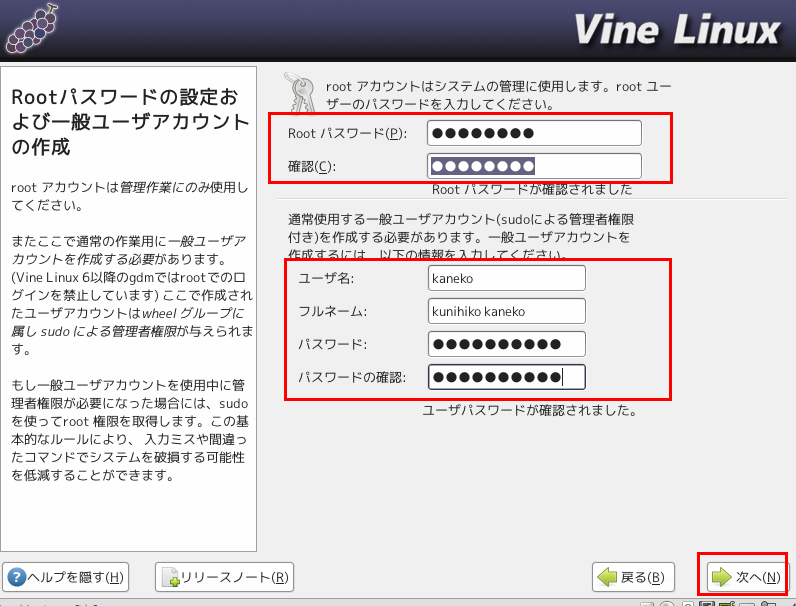Click the 'Root パスワード(P):' label
The width and height of the screenshot is (796, 606).
pyautogui.click(x=348, y=133)
